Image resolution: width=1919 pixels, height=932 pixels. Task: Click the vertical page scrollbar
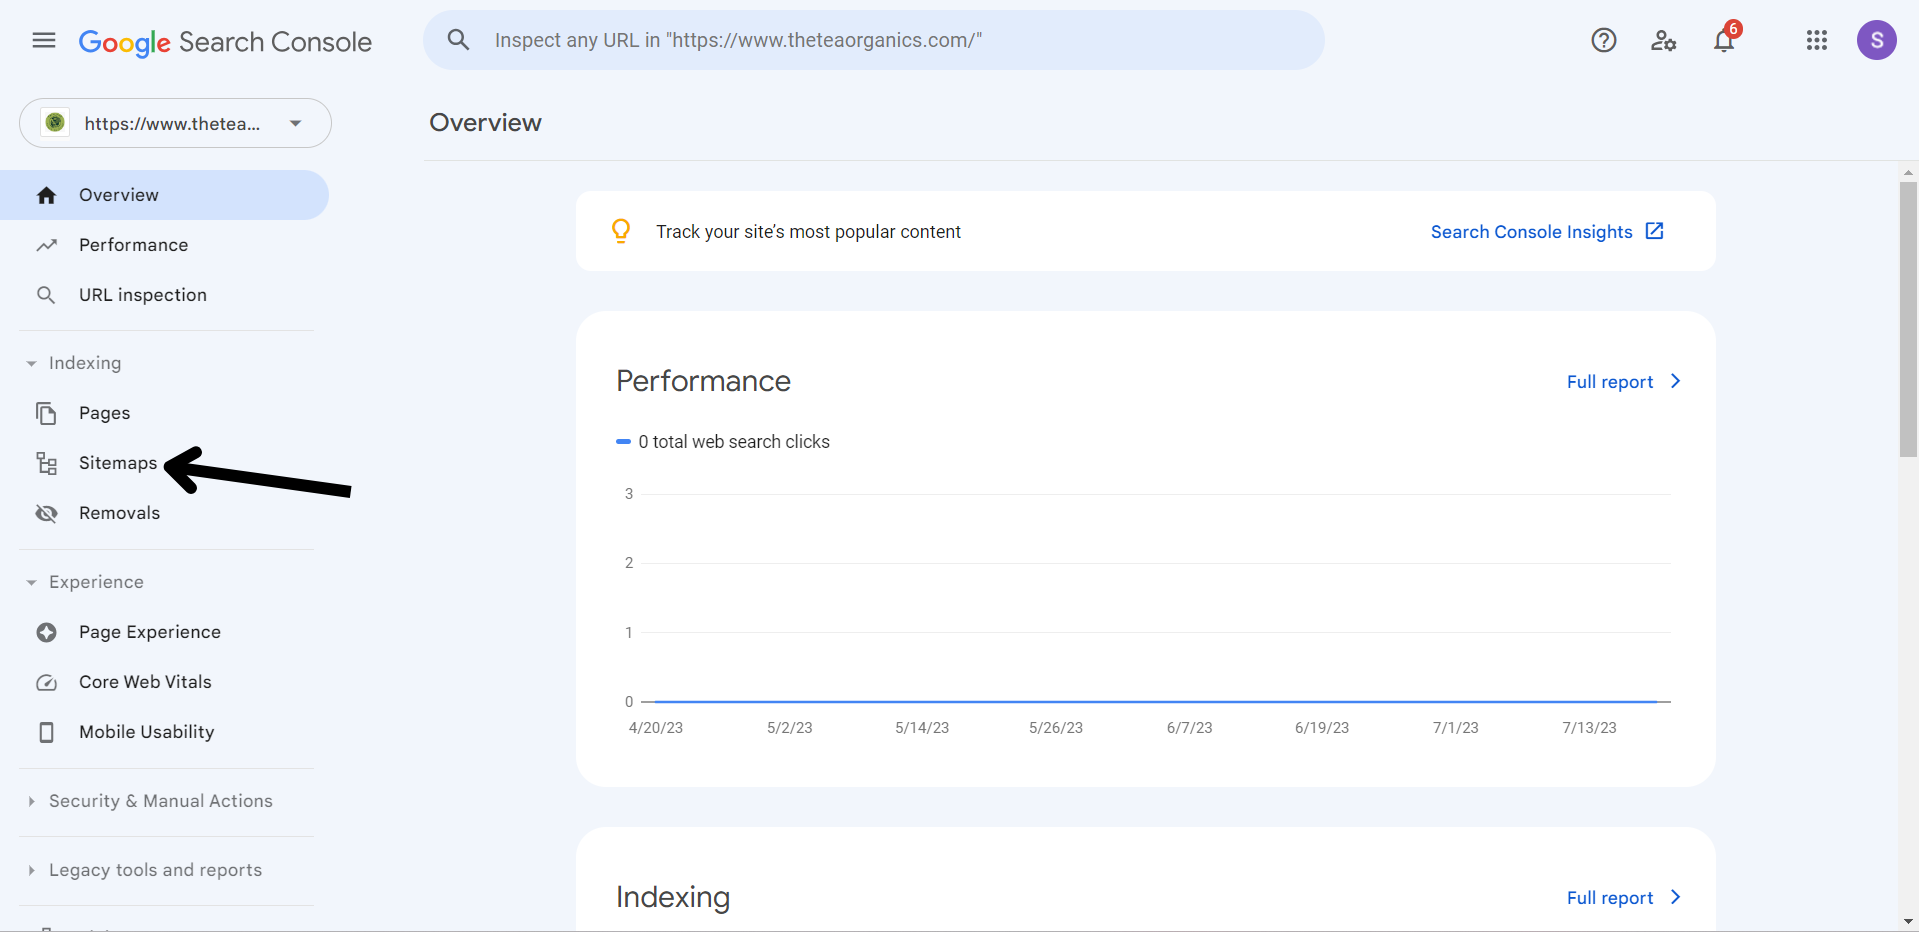(x=1908, y=320)
